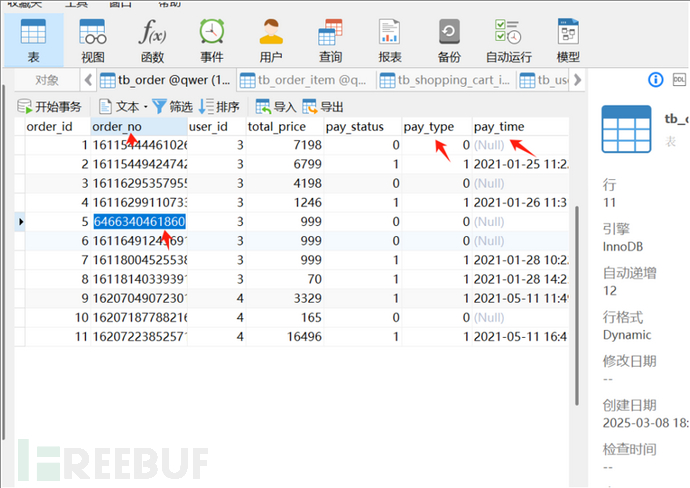The width and height of the screenshot is (690, 488).
Task: Select the order_id cell 11
Action: [x=58, y=337]
